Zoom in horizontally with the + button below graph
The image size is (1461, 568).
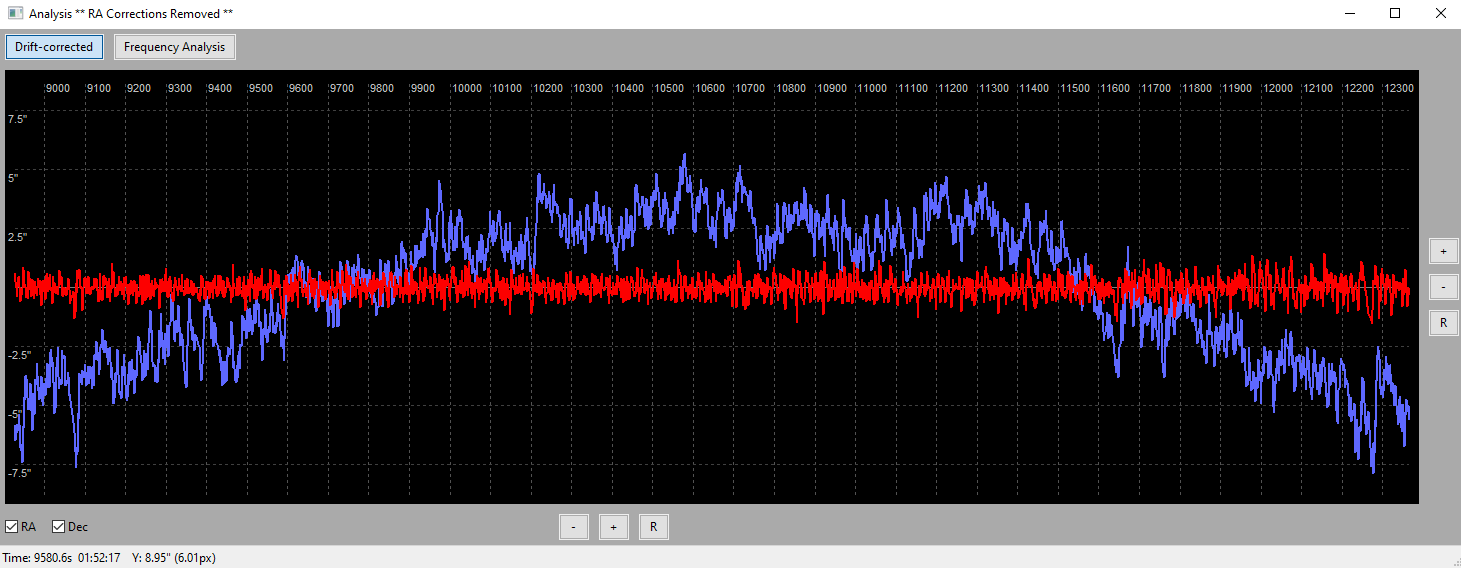point(613,527)
